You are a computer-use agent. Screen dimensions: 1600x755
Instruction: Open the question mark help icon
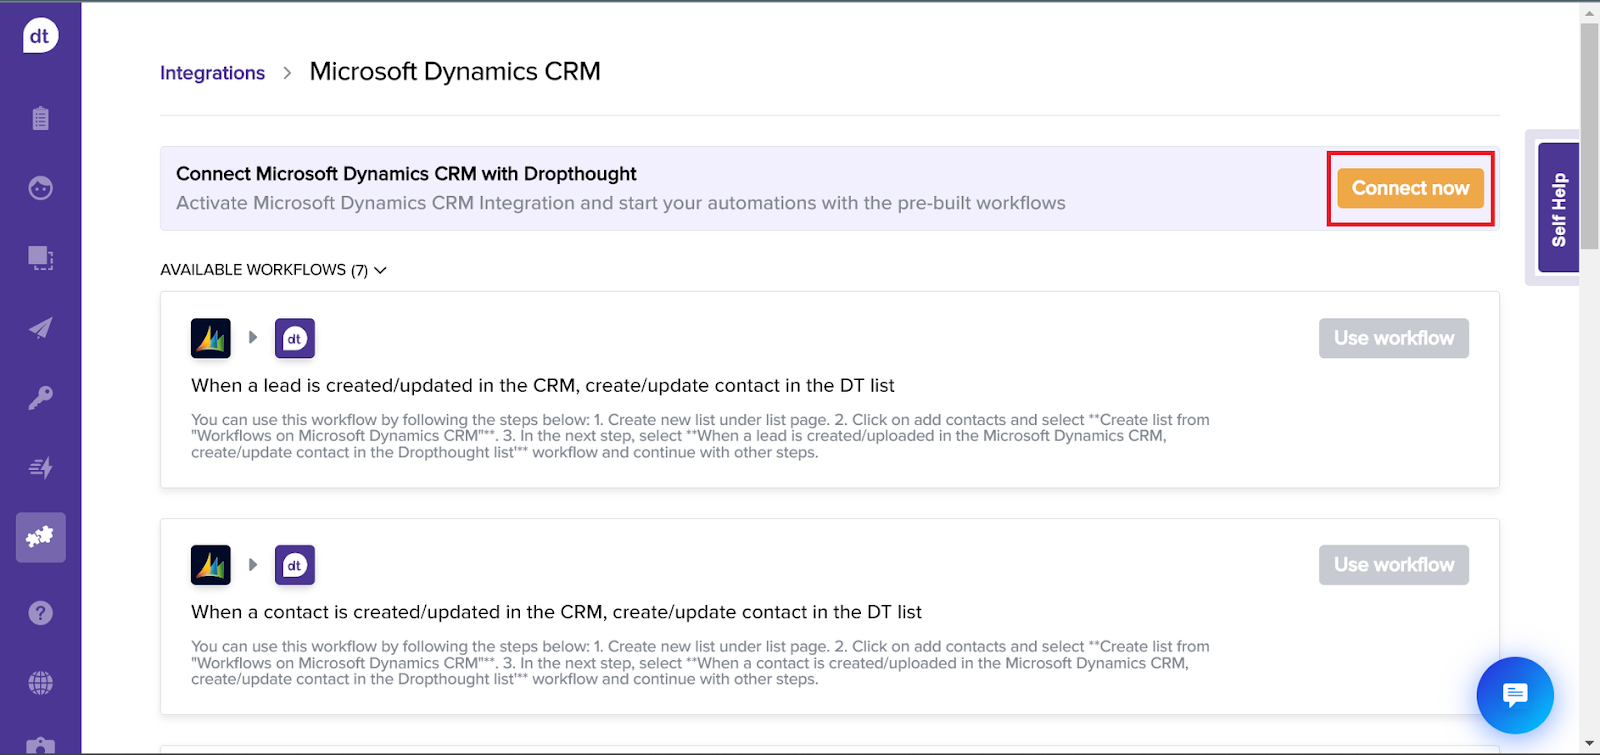40,613
